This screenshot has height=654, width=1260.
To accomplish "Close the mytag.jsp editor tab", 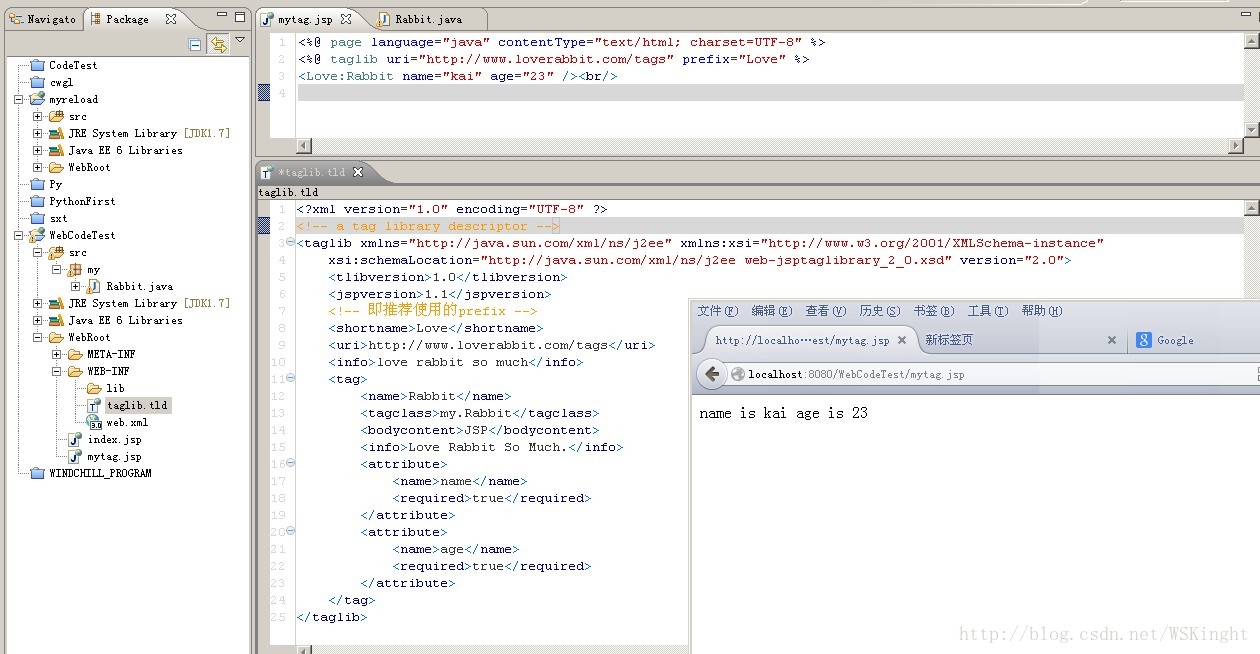I will tap(346, 19).
